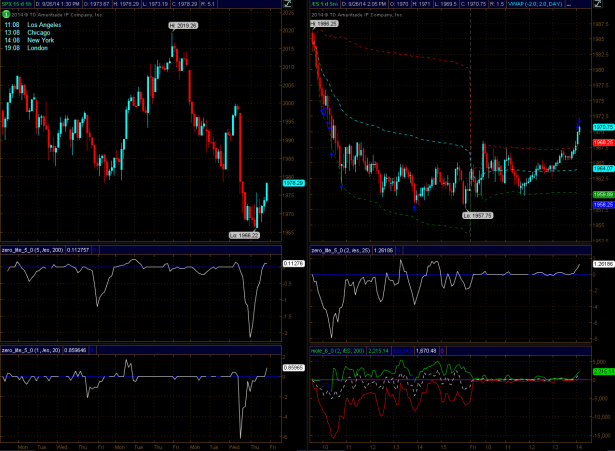This screenshot has width=615, height=451.
Task: Click the chart scale icon on the /ES chart
Action: pyautogui.click(x=598, y=4)
